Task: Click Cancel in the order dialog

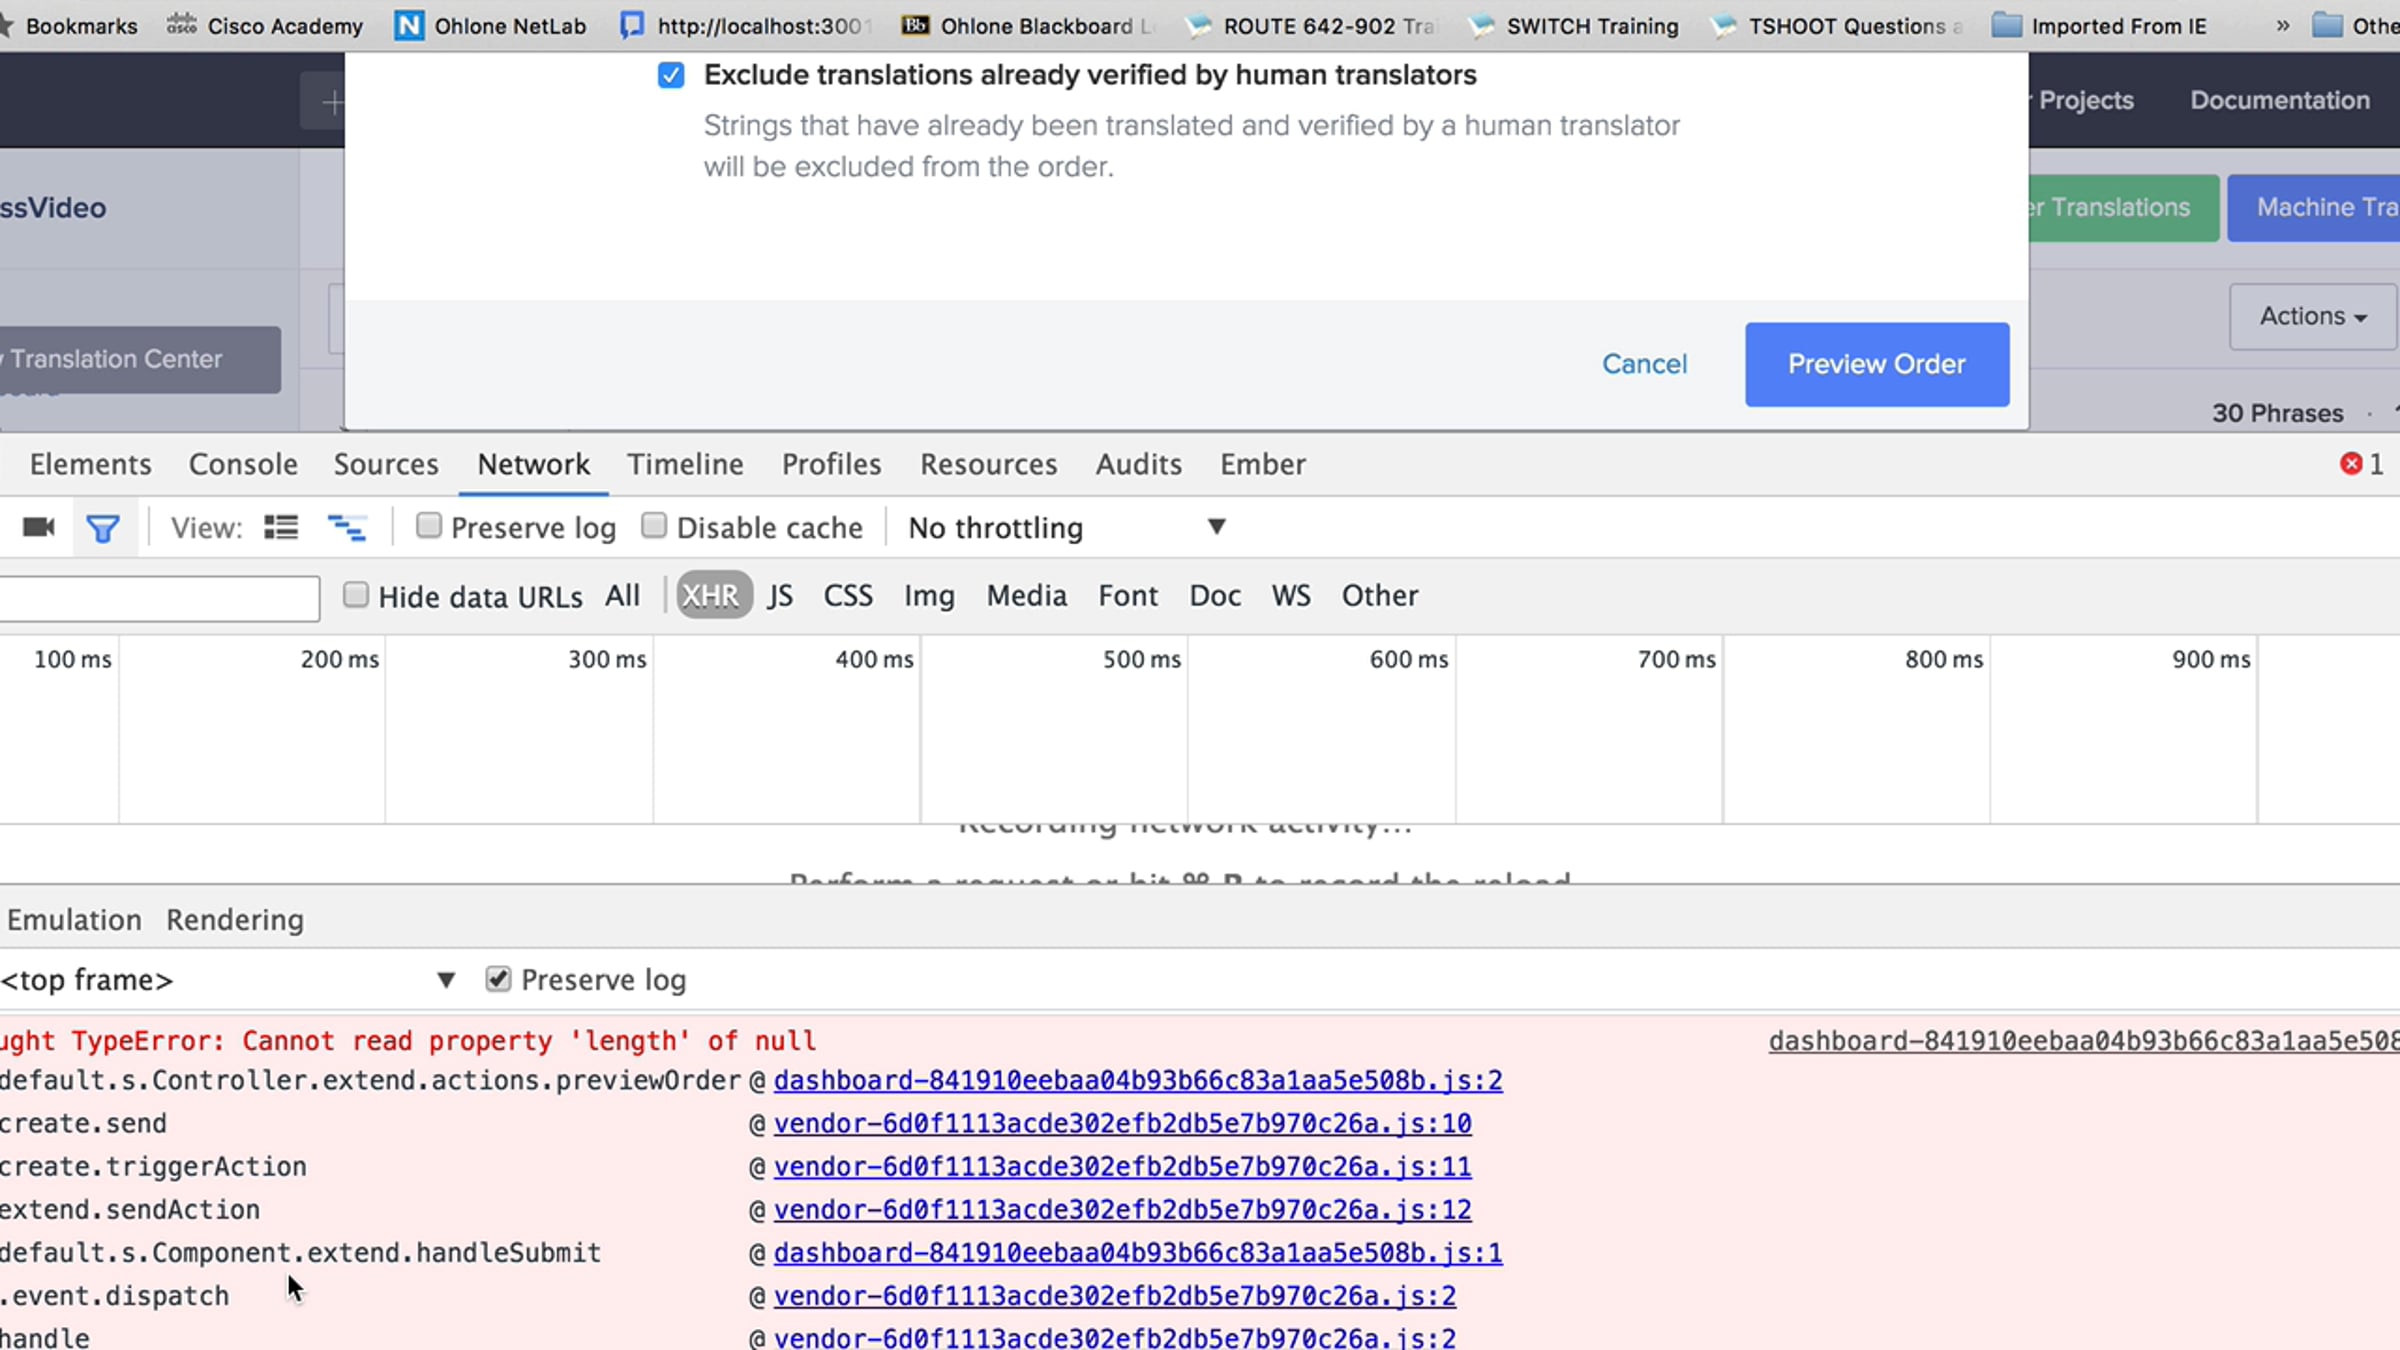Action: (x=1644, y=364)
